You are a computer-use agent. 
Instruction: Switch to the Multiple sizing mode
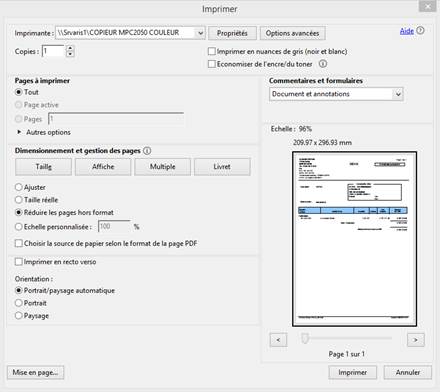(163, 167)
